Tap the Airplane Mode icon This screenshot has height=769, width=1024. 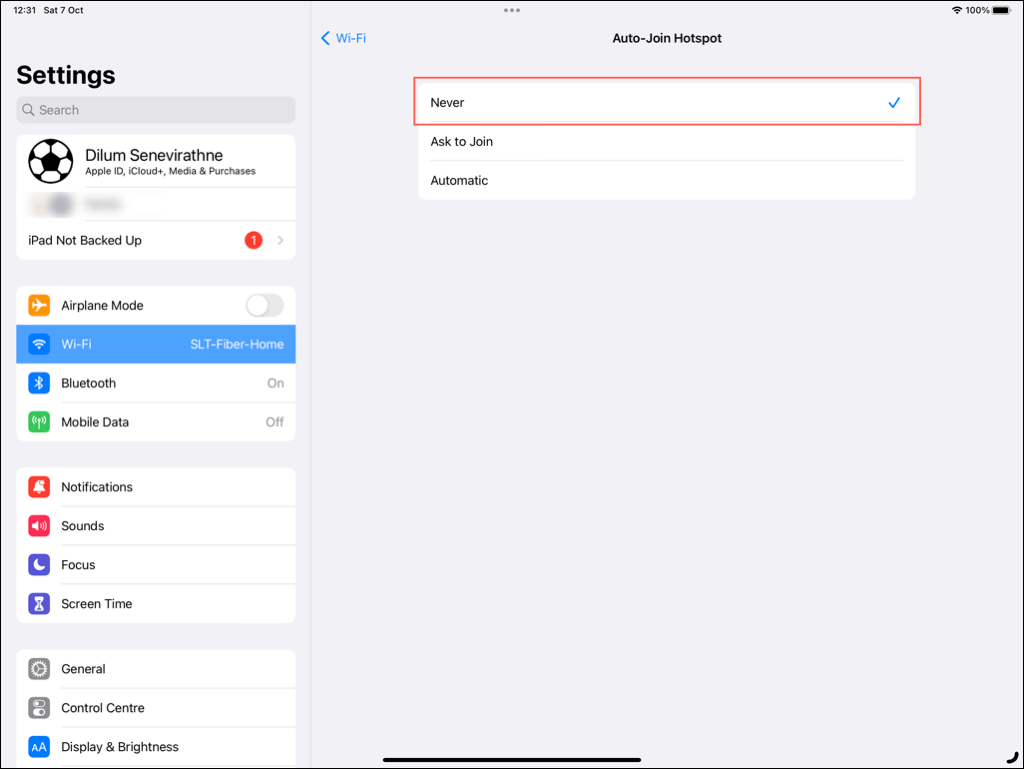tap(39, 305)
